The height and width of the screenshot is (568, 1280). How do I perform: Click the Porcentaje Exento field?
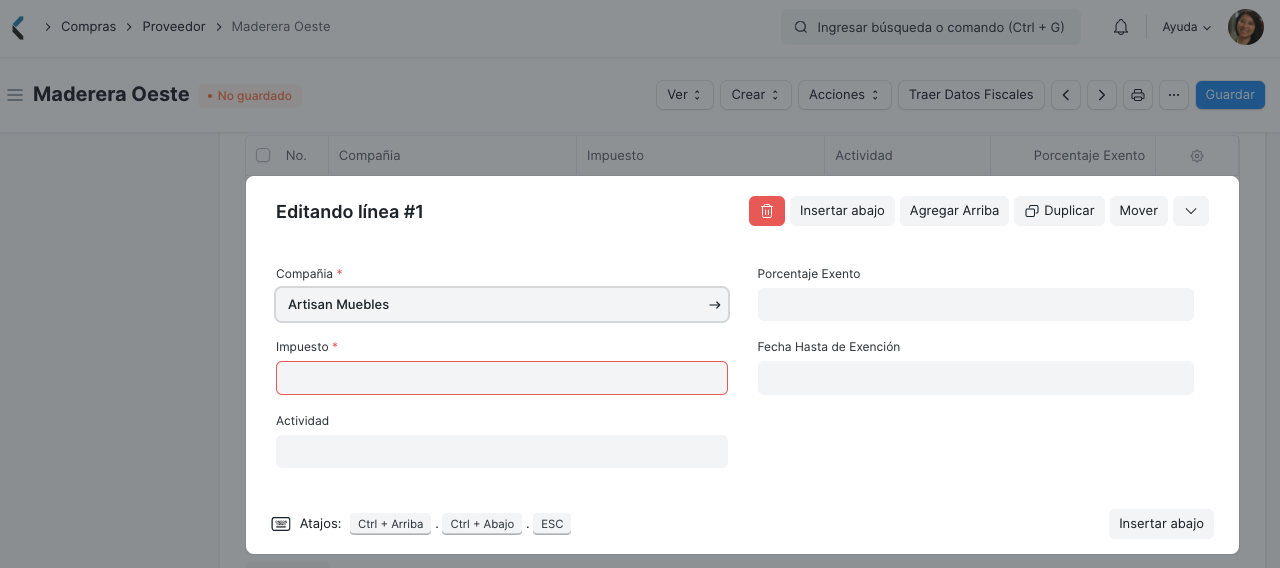pyautogui.click(x=976, y=305)
